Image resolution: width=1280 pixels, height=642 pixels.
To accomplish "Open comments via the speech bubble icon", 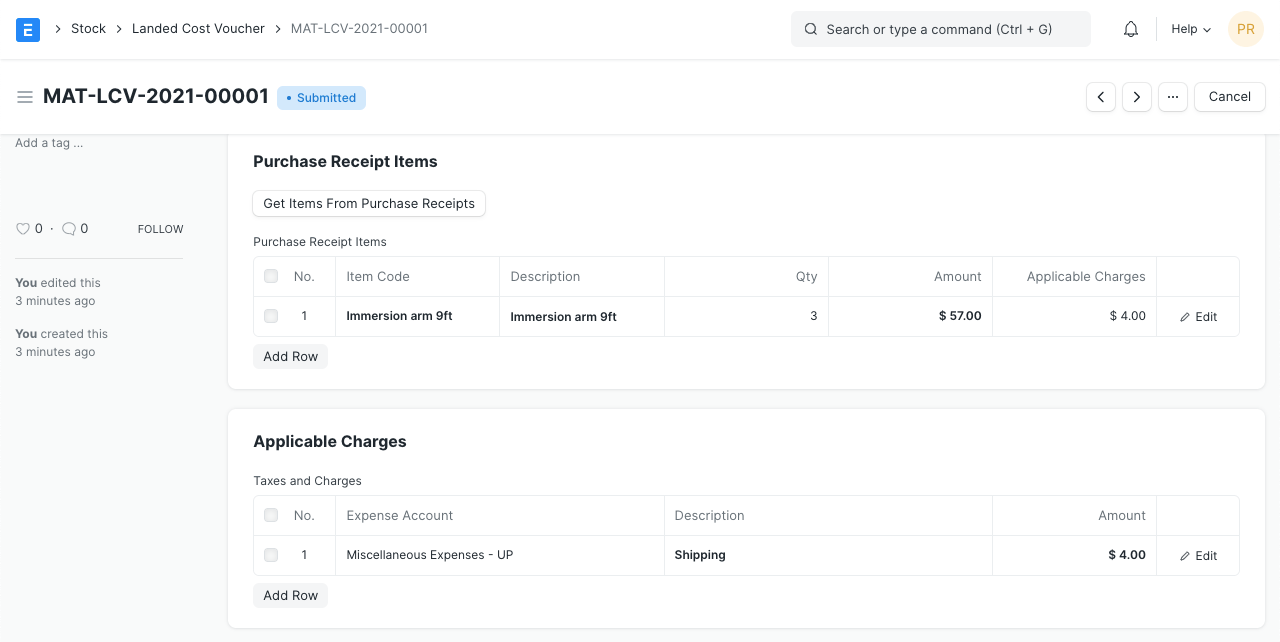I will tap(69, 229).
